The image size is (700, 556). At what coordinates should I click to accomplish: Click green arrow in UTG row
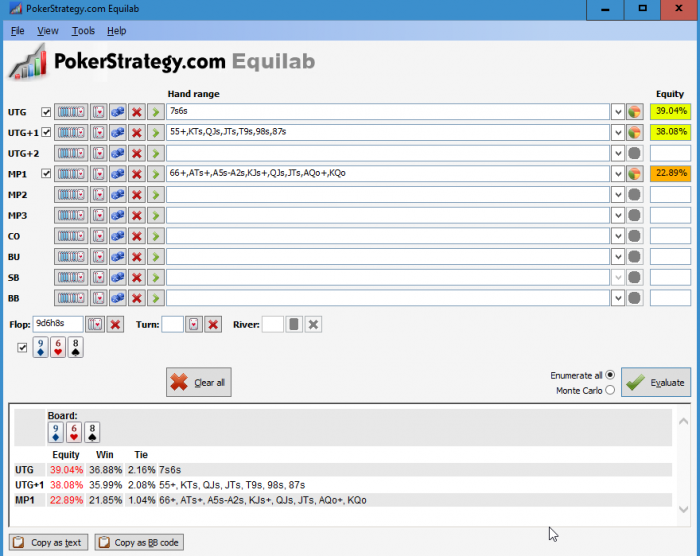(x=156, y=112)
